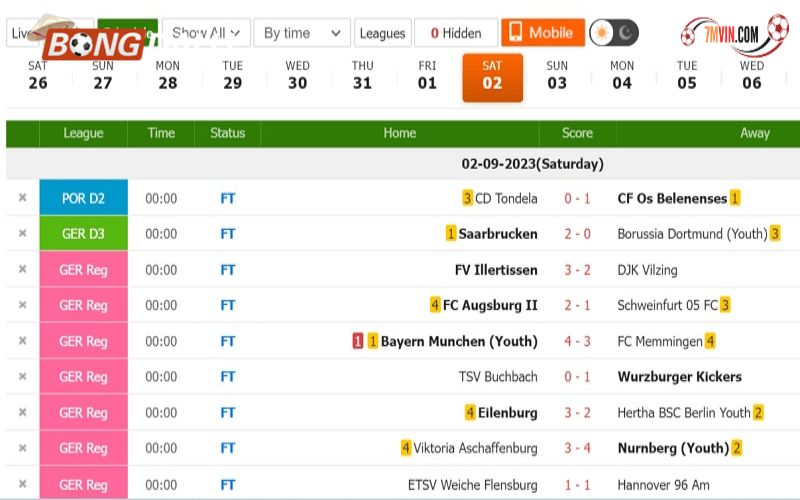Open the Show All dropdown
Image resolution: width=800 pixels, height=500 pixels.
[x=206, y=33]
